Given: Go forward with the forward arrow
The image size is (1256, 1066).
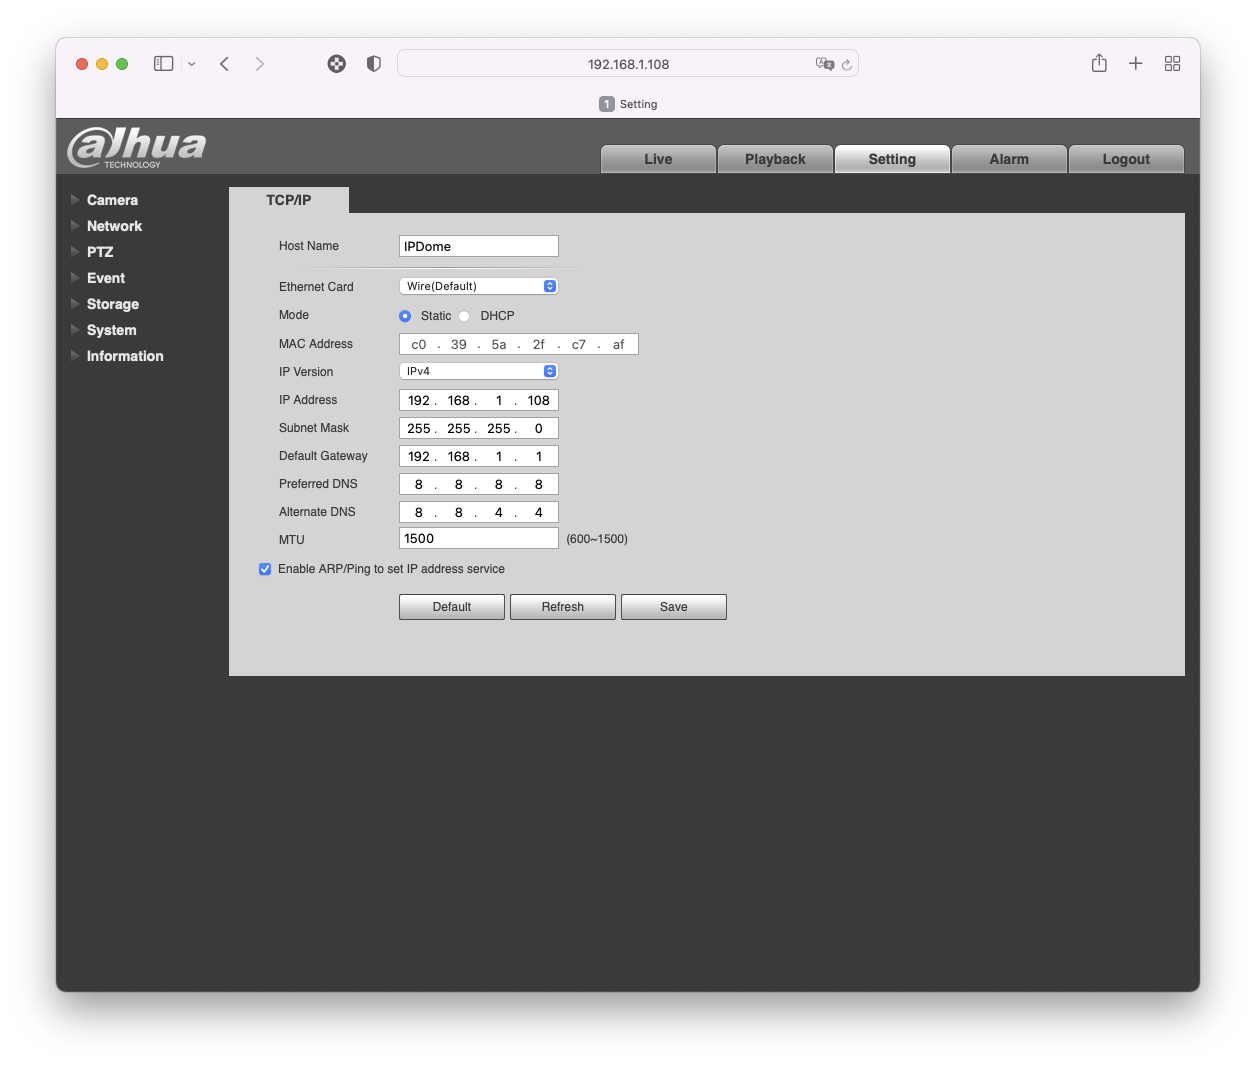Looking at the screenshot, I should pyautogui.click(x=260, y=64).
